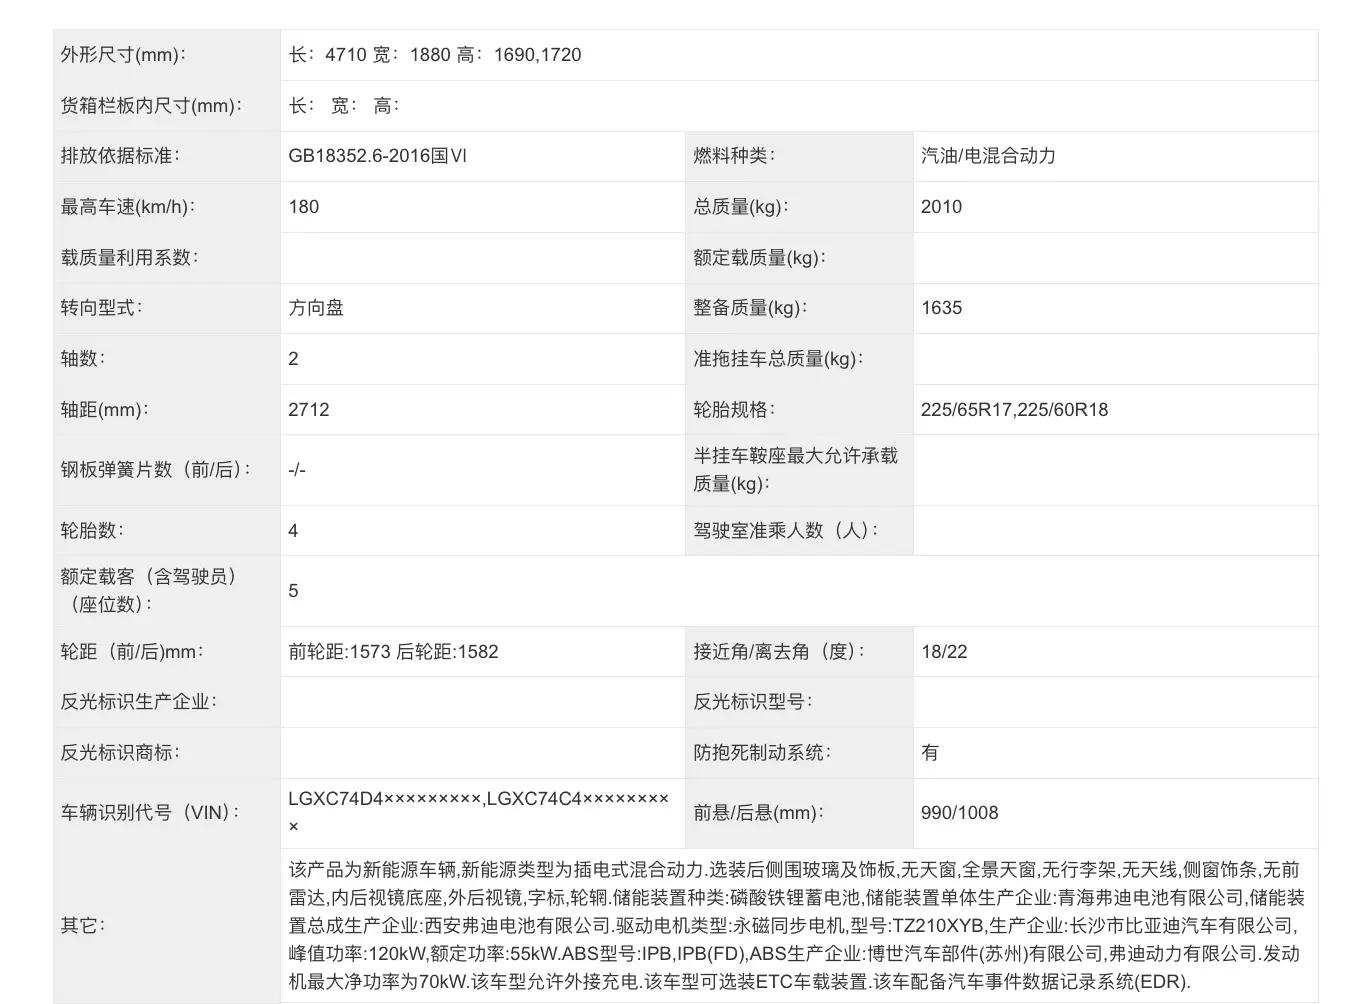The image size is (1366, 1004).
Task: Select the 方向盘 value
Action: click(x=316, y=308)
